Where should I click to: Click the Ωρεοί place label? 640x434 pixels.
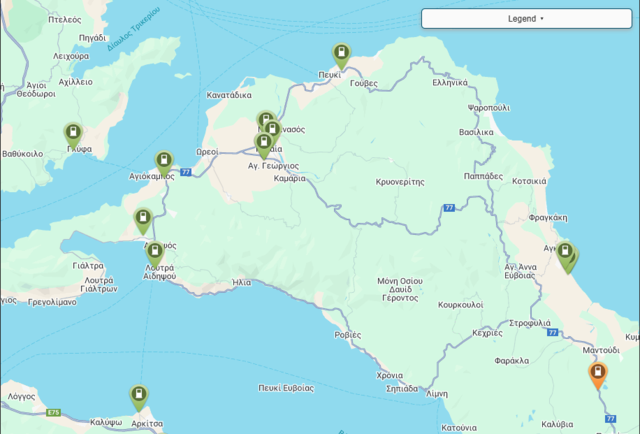click(x=207, y=152)
